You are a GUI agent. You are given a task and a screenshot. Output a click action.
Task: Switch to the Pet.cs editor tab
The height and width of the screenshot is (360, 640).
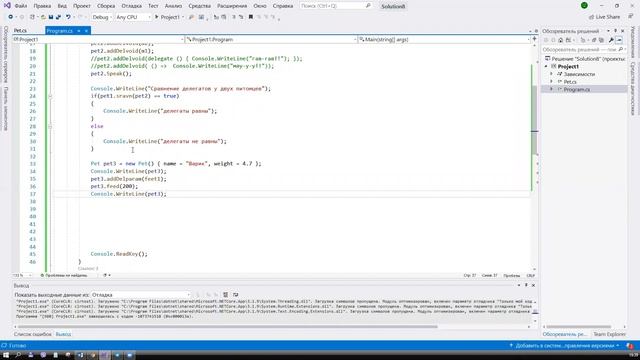[20, 31]
